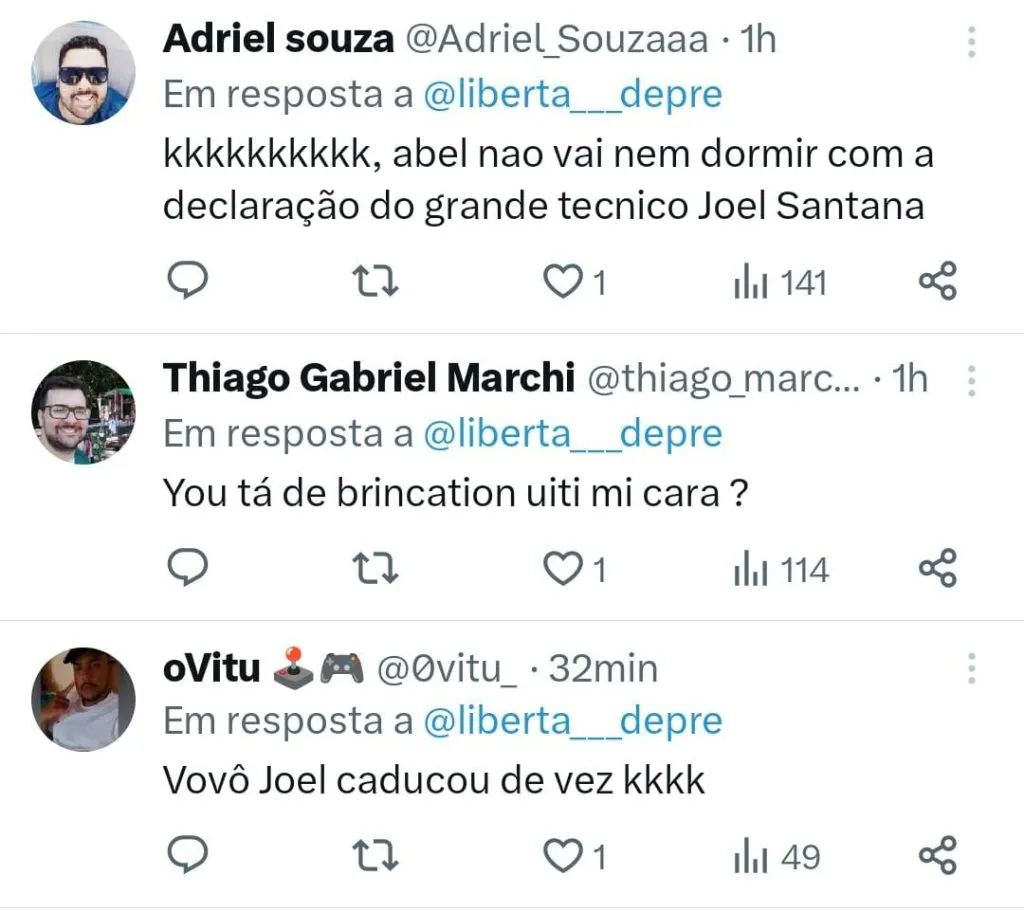Retweet Thiago Gabriel Marchi's tweet
Image resolution: width=1024 pixels, height=912 pixels.
tap(378, 569)
